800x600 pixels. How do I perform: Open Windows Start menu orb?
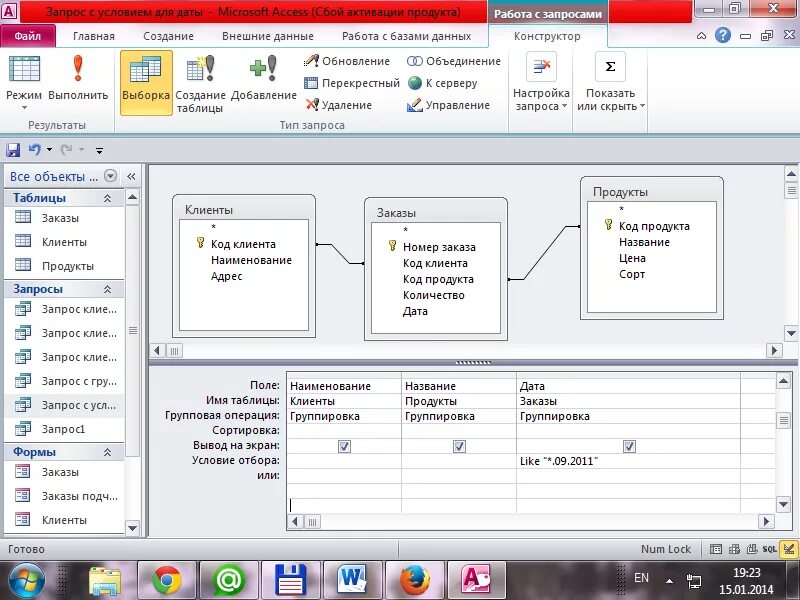coord(26,580)
